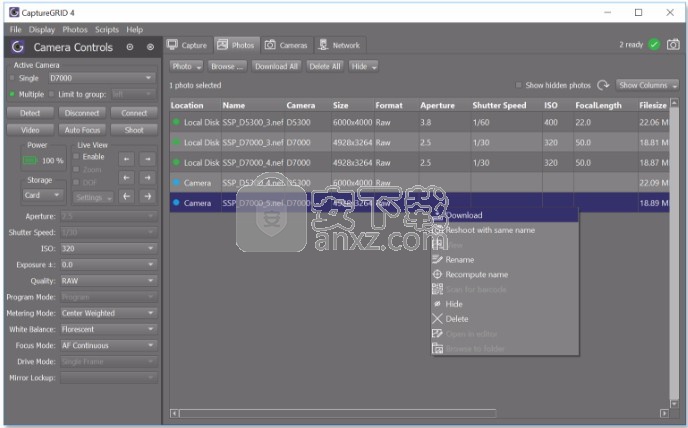Click blue status dot of SSP_D7000_5.nef row
Image resolution: width=688 pixels, height=428 pixels.
[x=176, y=203]
